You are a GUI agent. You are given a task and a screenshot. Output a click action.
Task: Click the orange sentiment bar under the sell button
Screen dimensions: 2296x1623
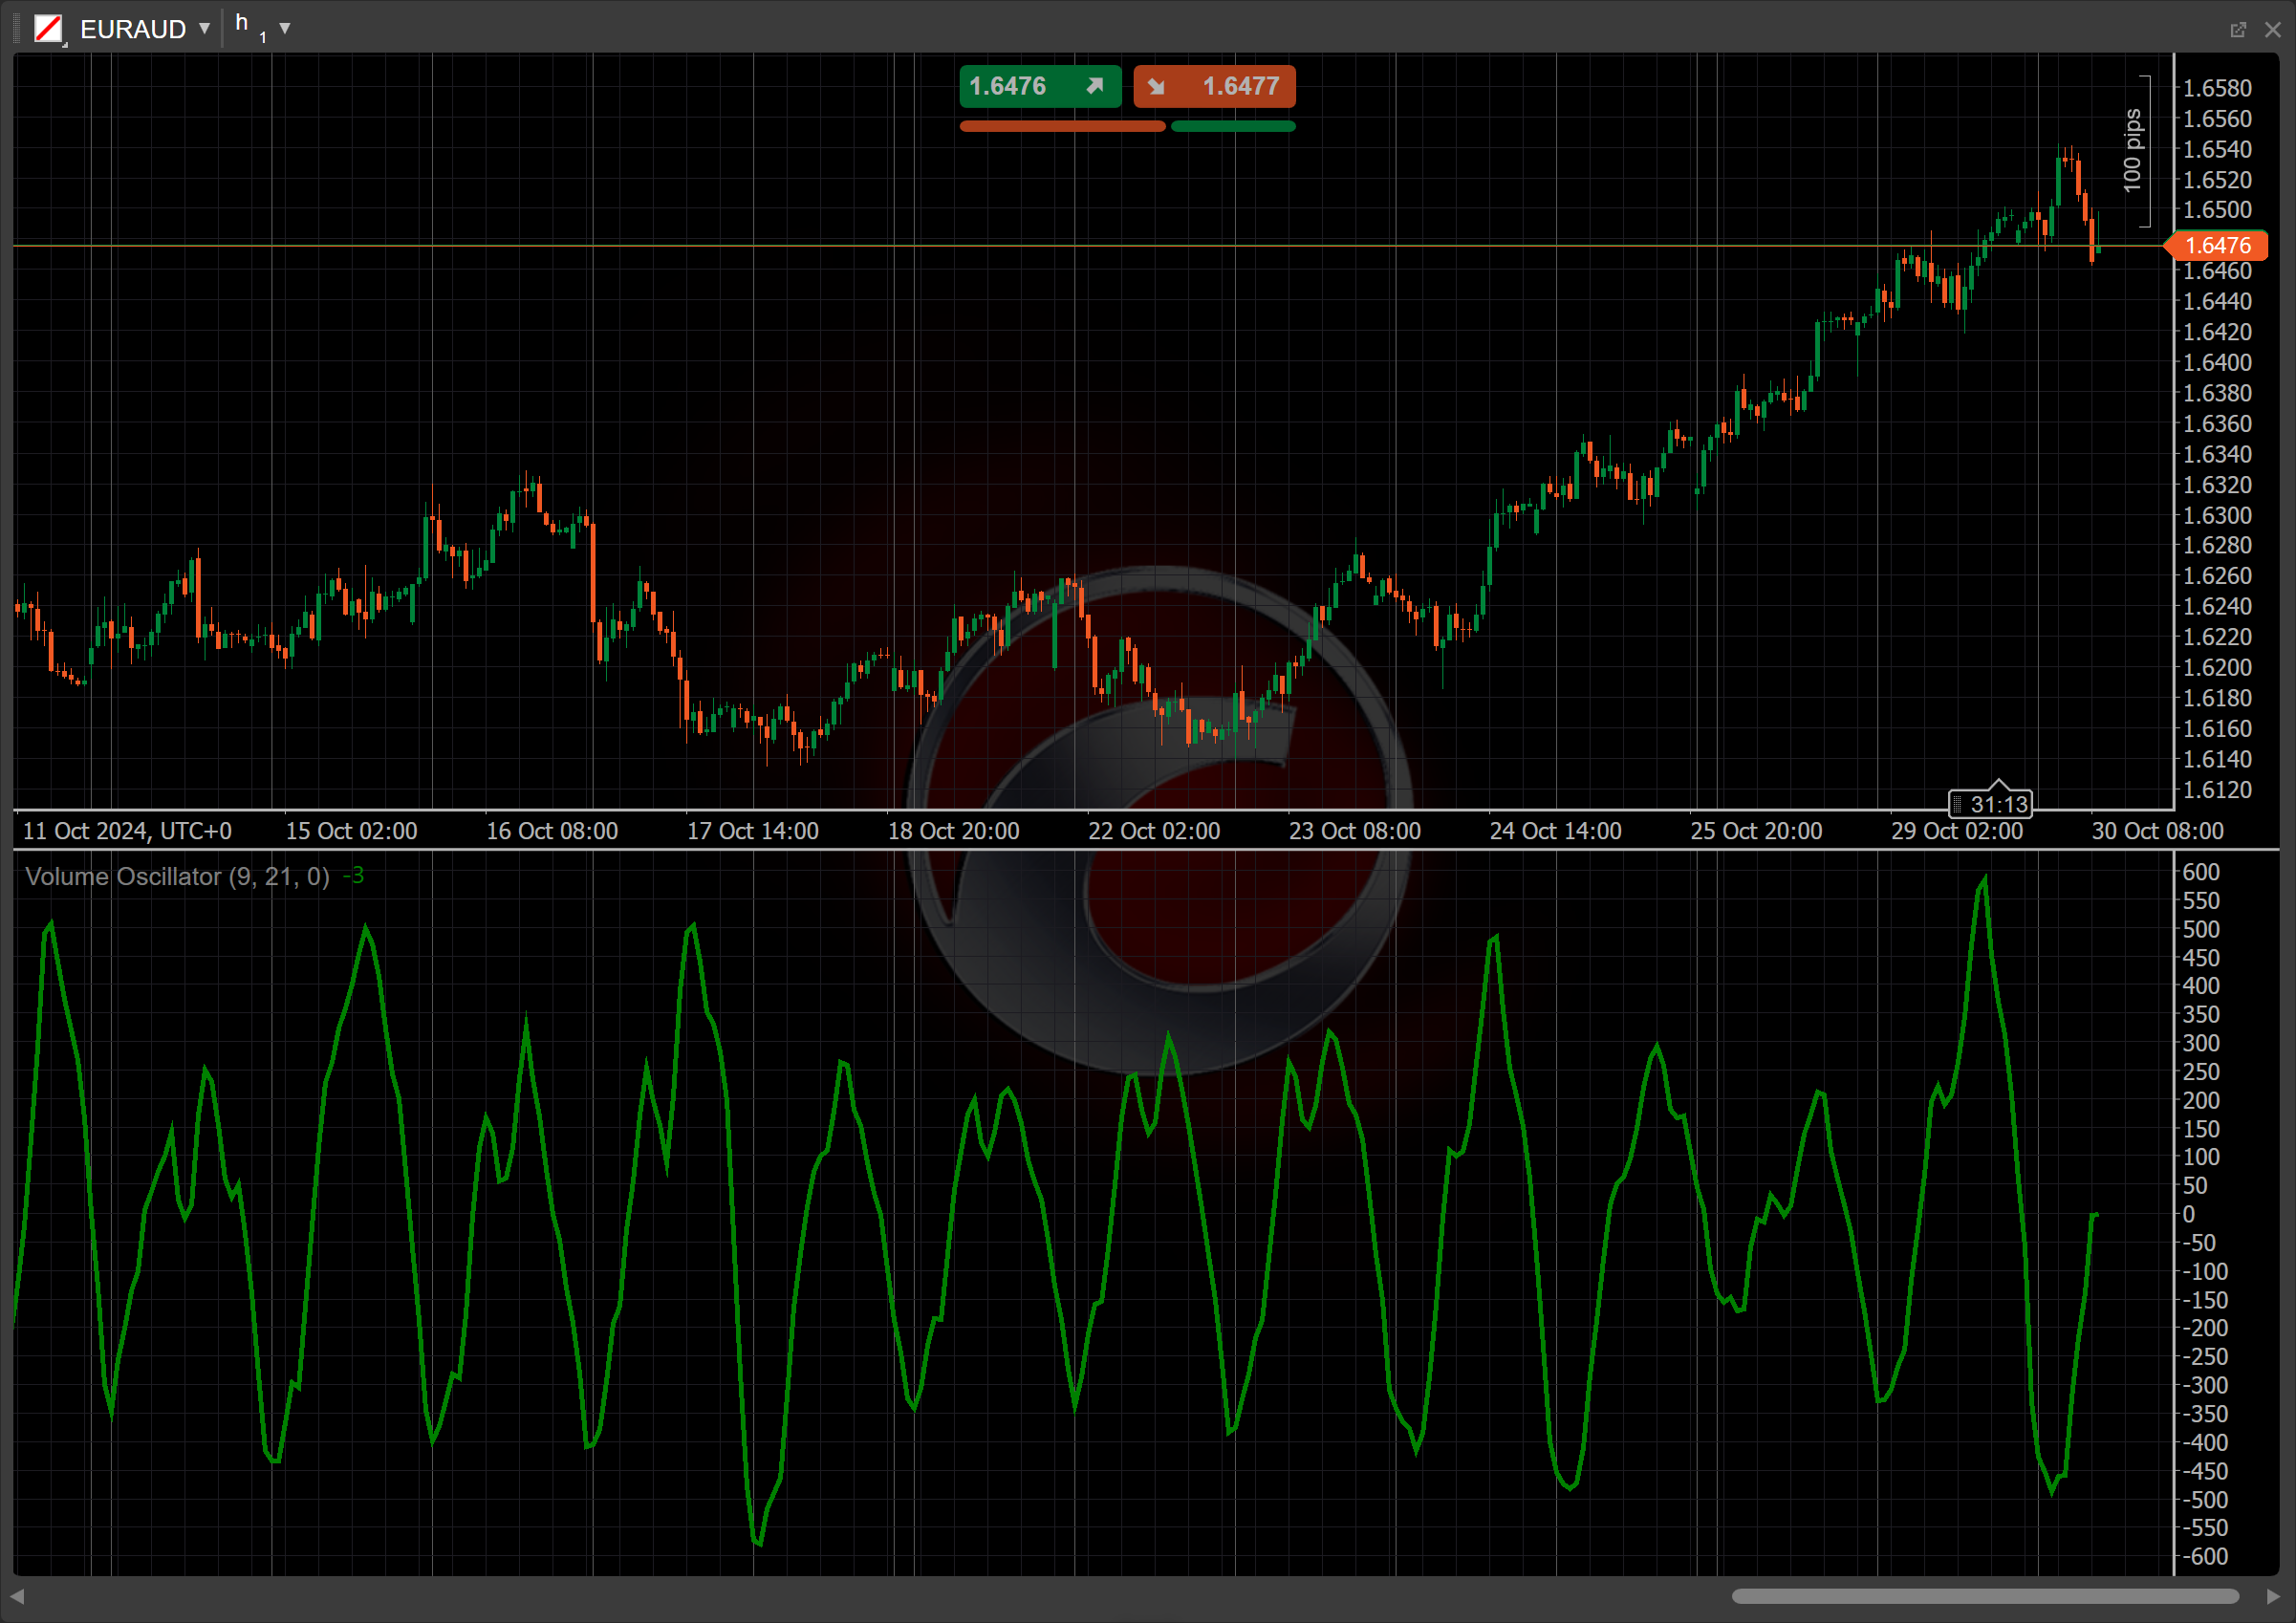tap(1062, 125)
